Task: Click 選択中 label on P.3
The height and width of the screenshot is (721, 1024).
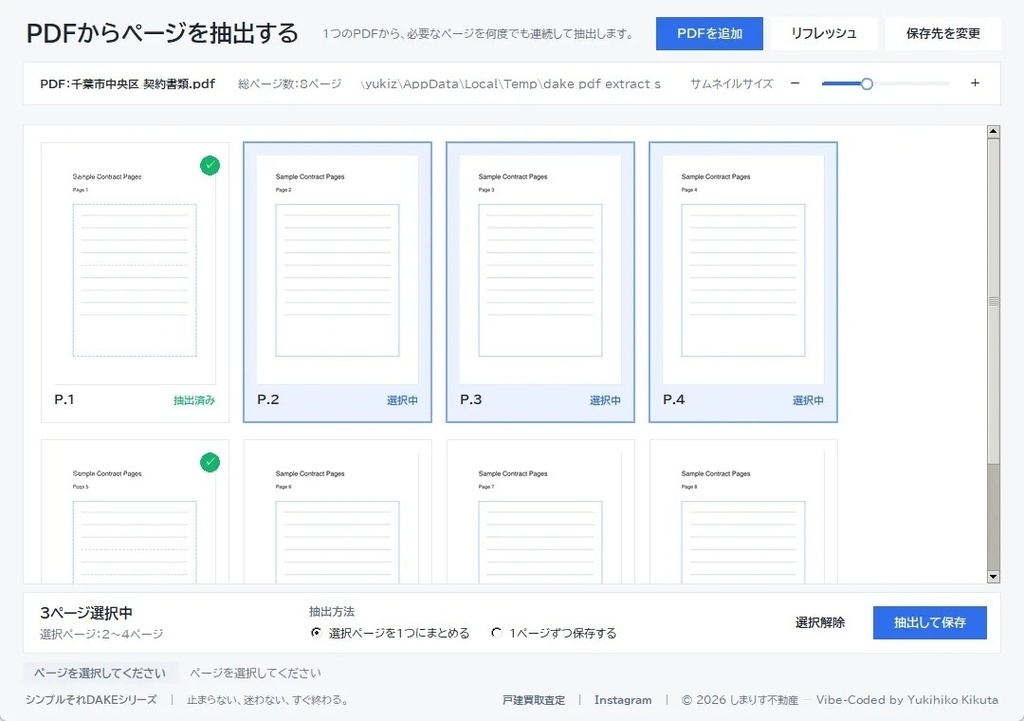Action: point(605,400)
